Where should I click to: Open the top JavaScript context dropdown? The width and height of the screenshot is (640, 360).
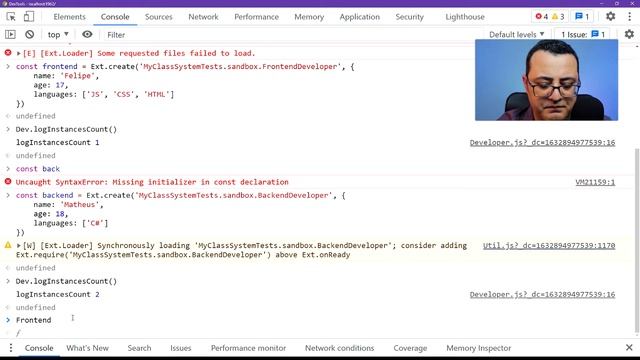click(x=58, y=35)
